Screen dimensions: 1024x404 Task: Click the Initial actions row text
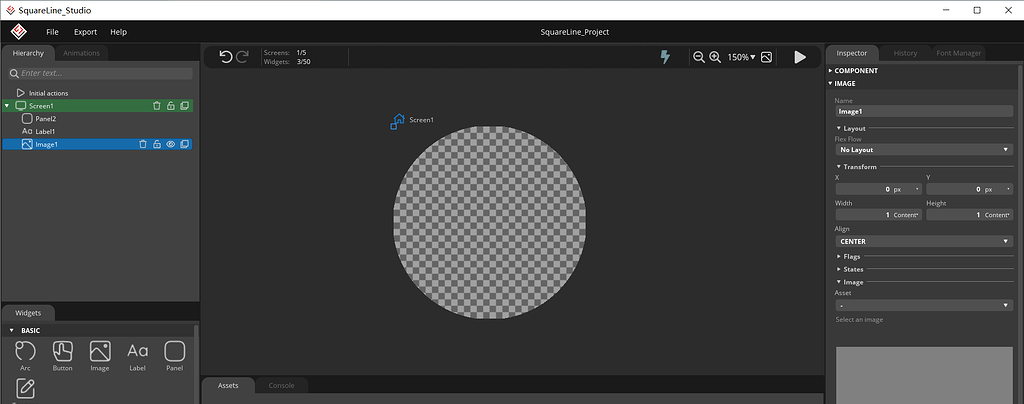click(48, 93)
